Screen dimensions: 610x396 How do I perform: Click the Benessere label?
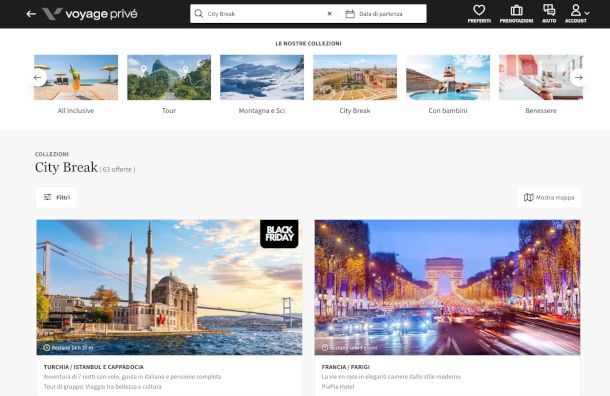click(541, 110)
